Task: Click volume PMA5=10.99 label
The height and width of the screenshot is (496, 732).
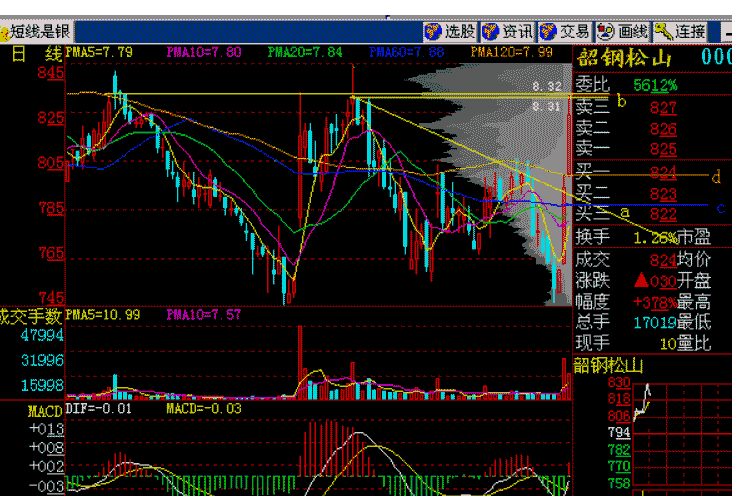Action: pos(103,315)
